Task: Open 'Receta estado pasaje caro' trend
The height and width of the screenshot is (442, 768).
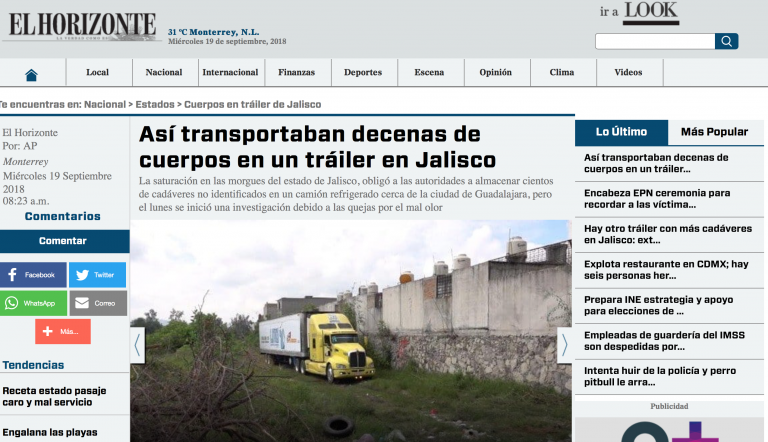Action: (54, 396)
